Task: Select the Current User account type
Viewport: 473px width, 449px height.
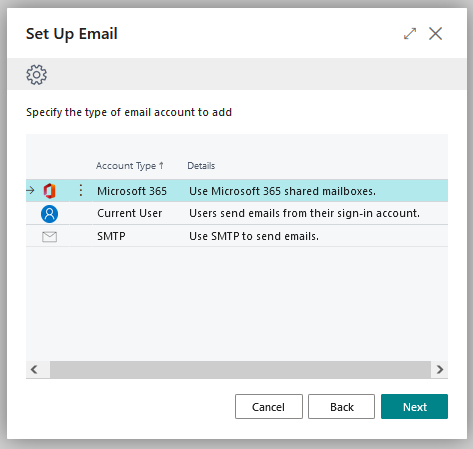Action: [129, 213]
